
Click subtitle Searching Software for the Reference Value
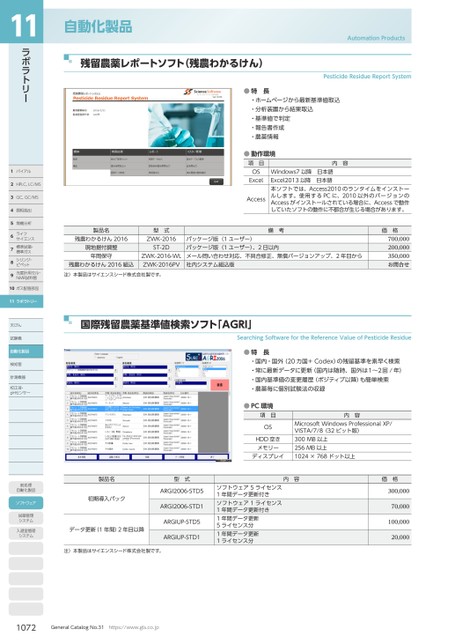(324, 338)
